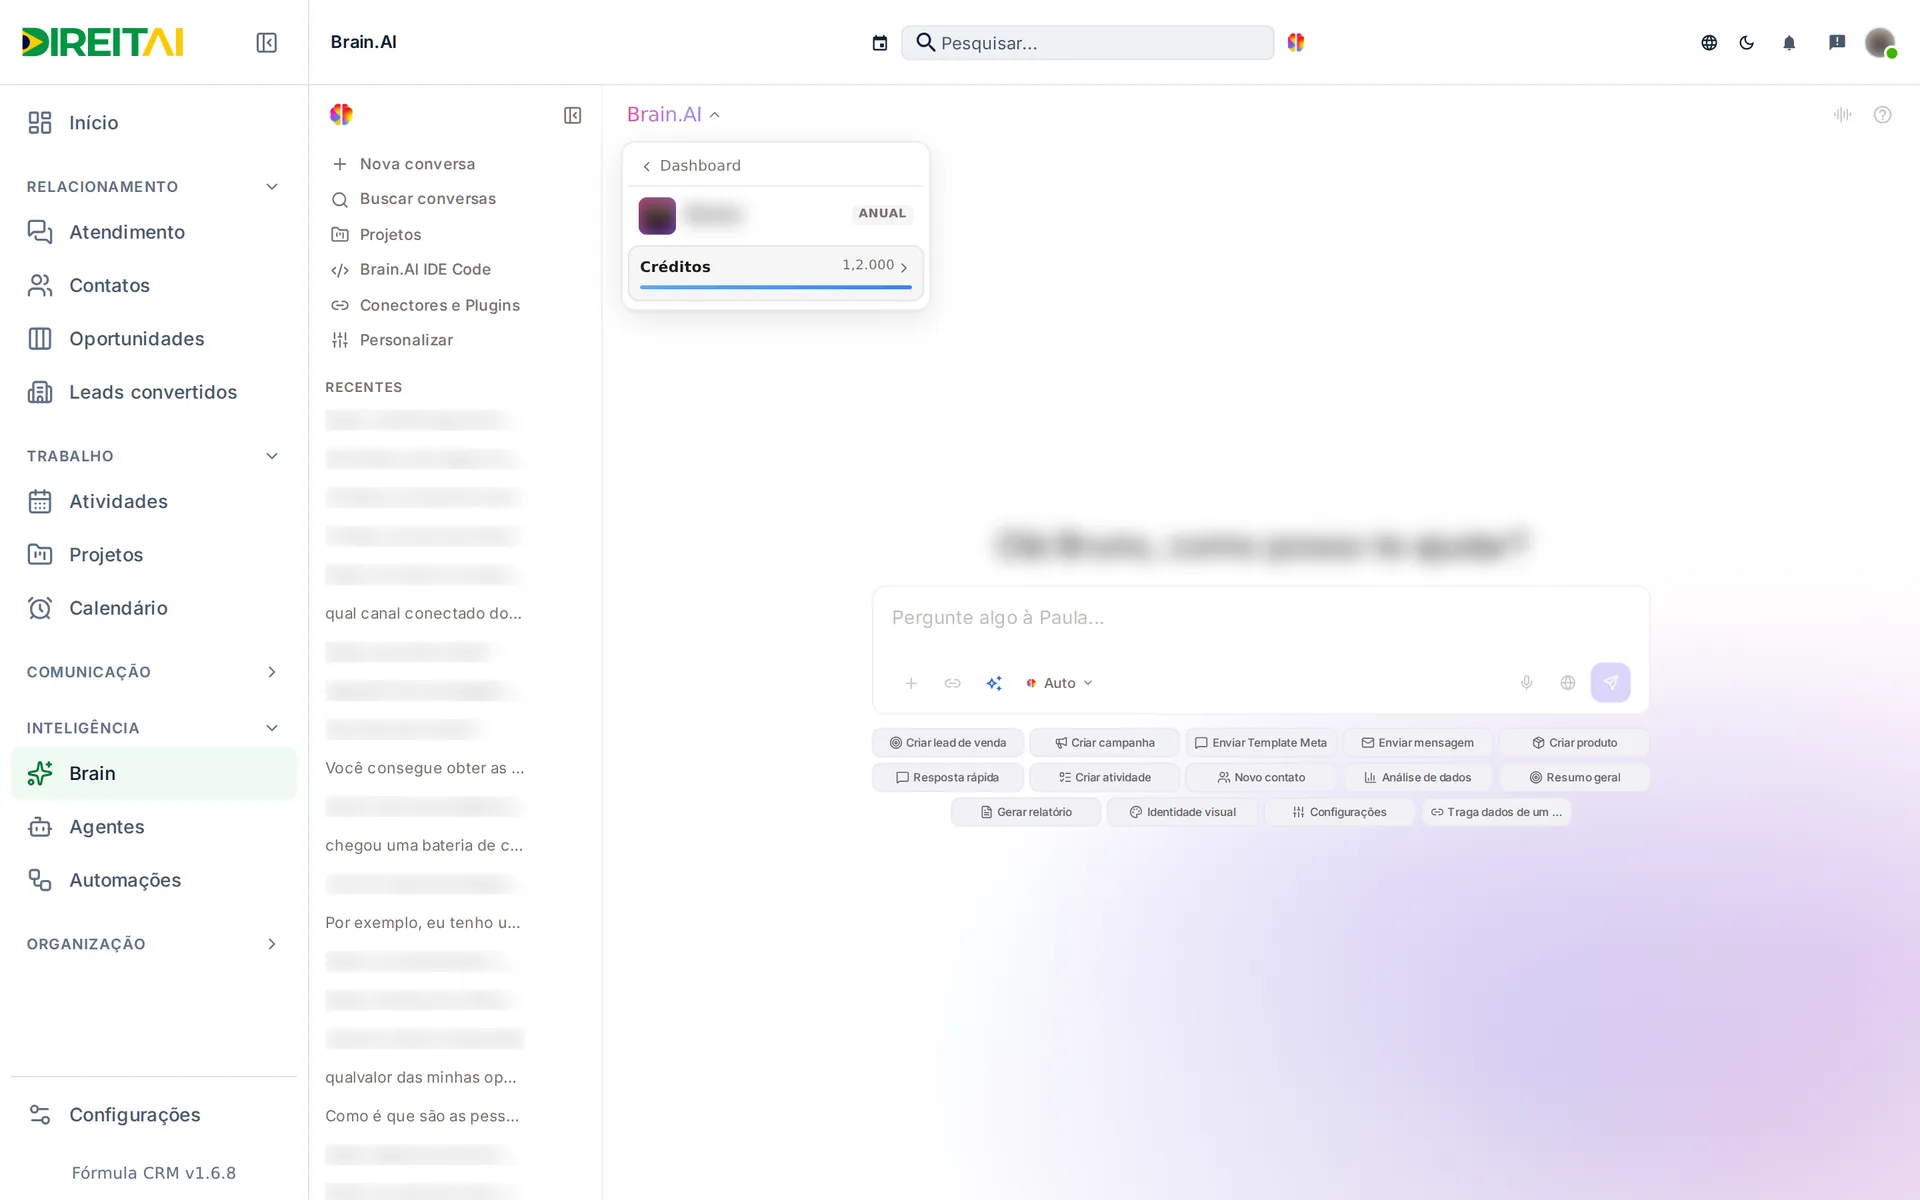Collapse the Inteligência section

tap(271, 728)
